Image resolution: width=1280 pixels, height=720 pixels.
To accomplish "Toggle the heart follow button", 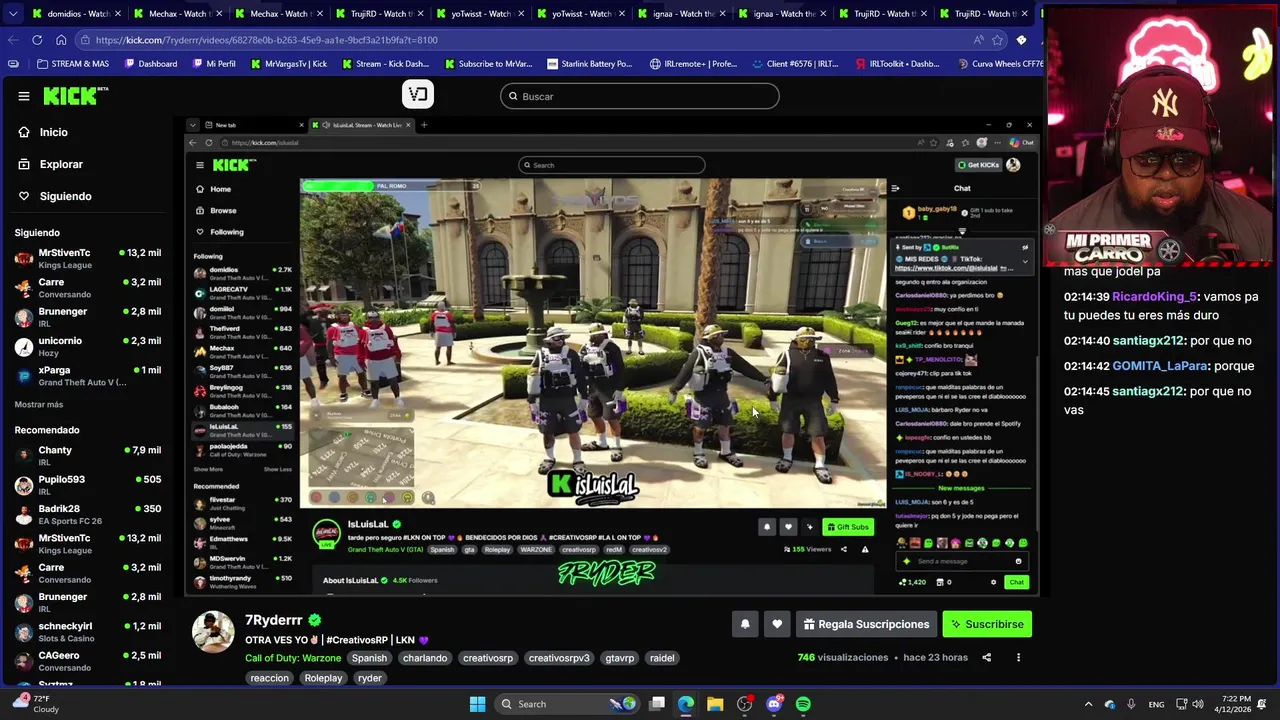I will (x=777, y=624).
